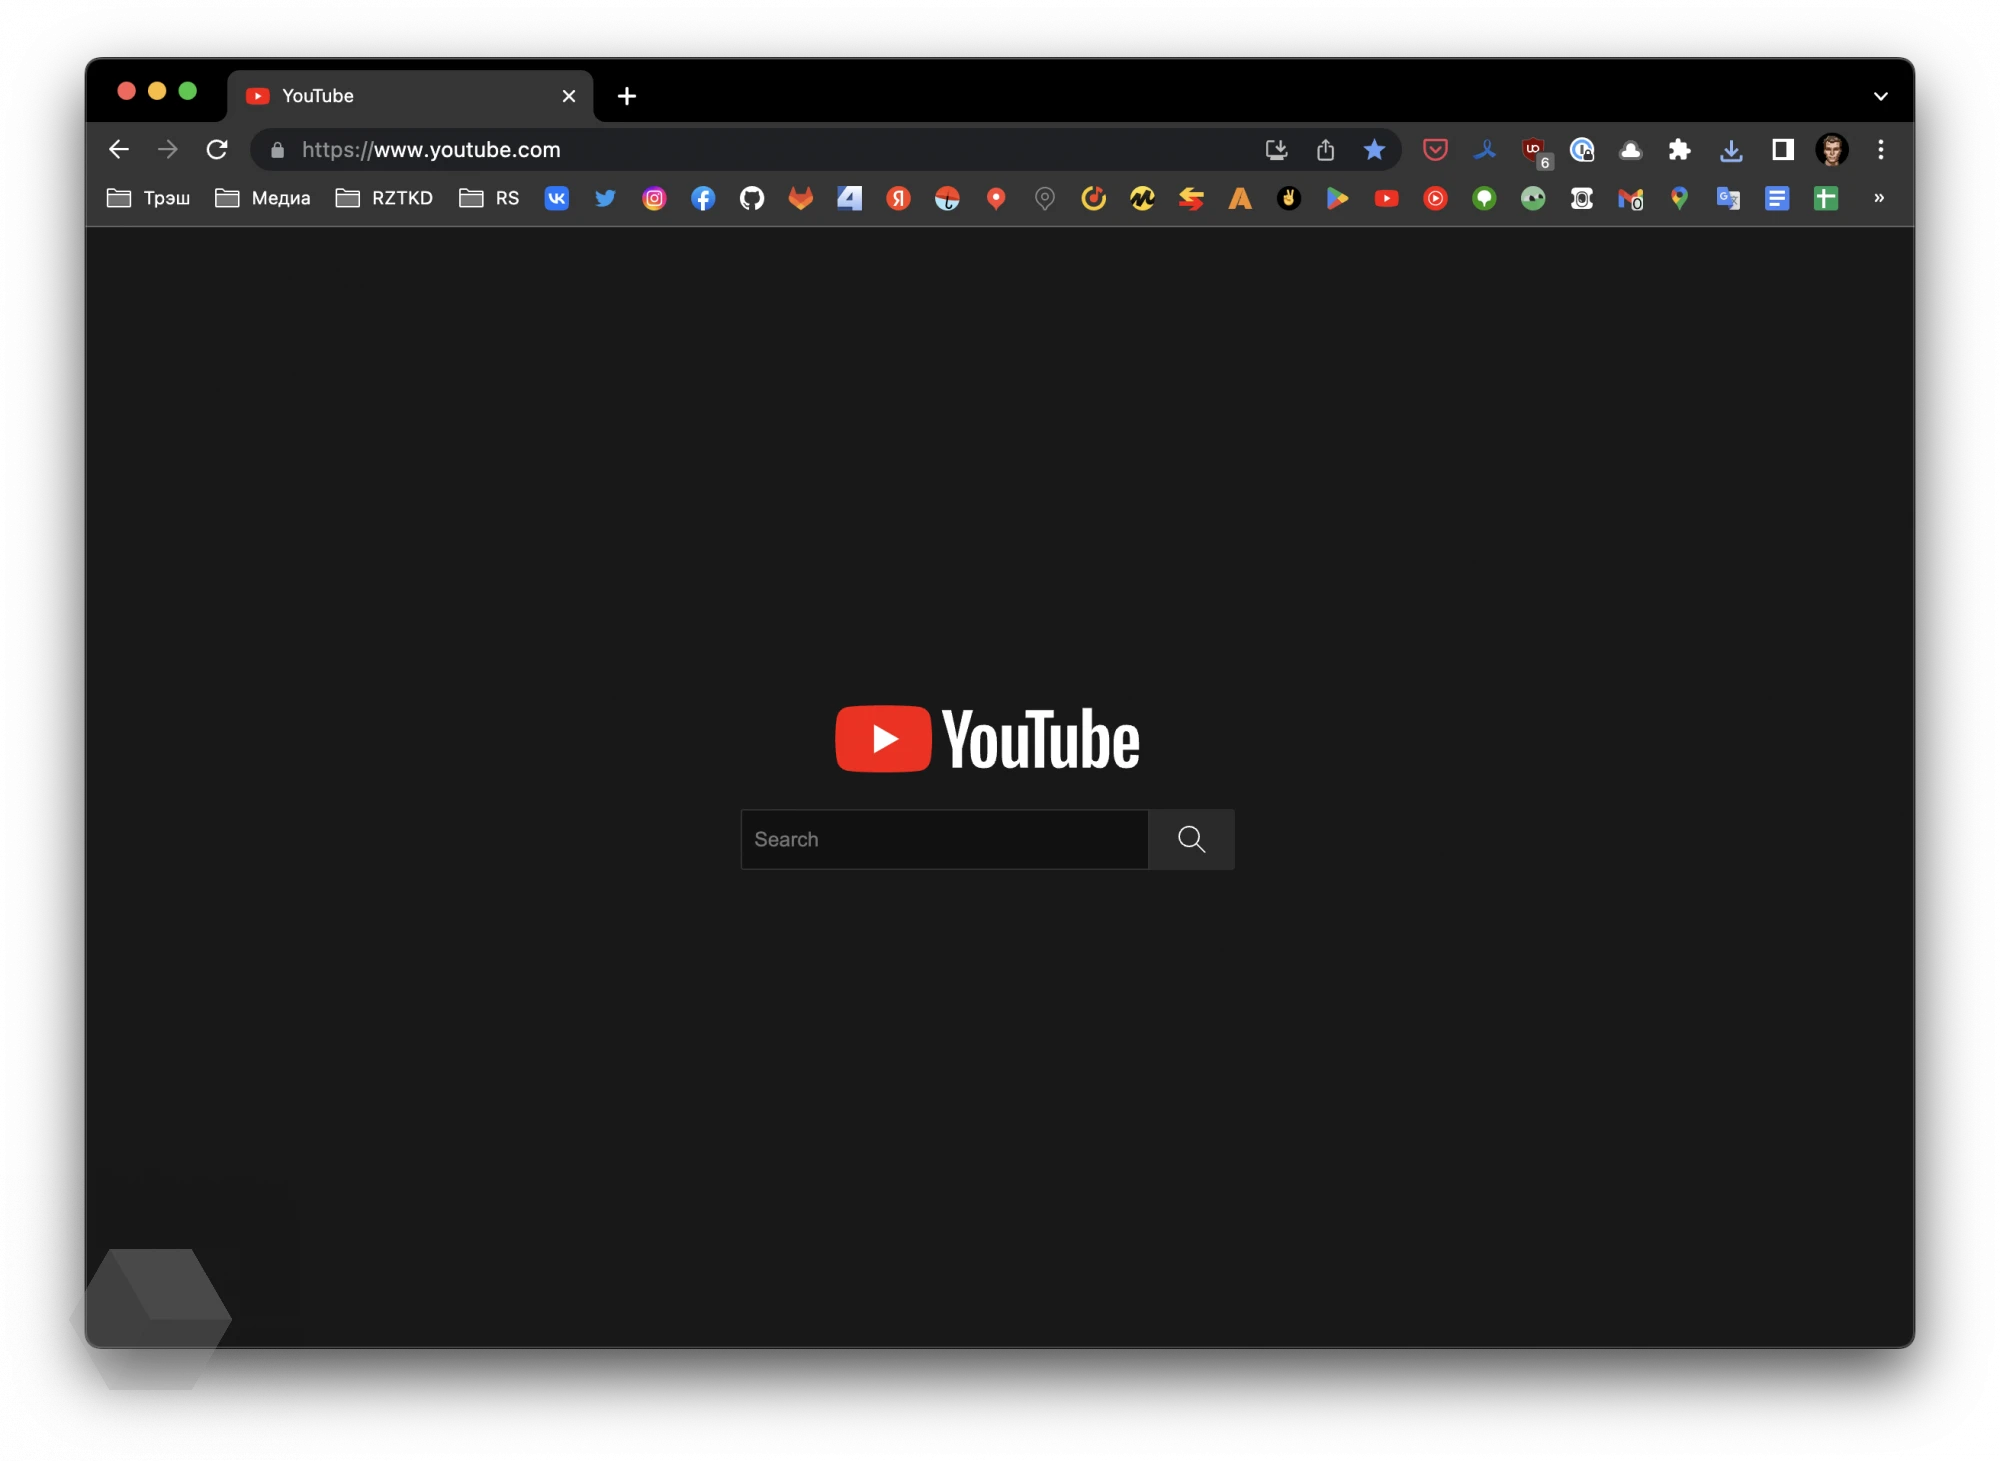Open the black circle hand bookmark
This screenshot has height=1461, width=2000.
click(1289, 198)
